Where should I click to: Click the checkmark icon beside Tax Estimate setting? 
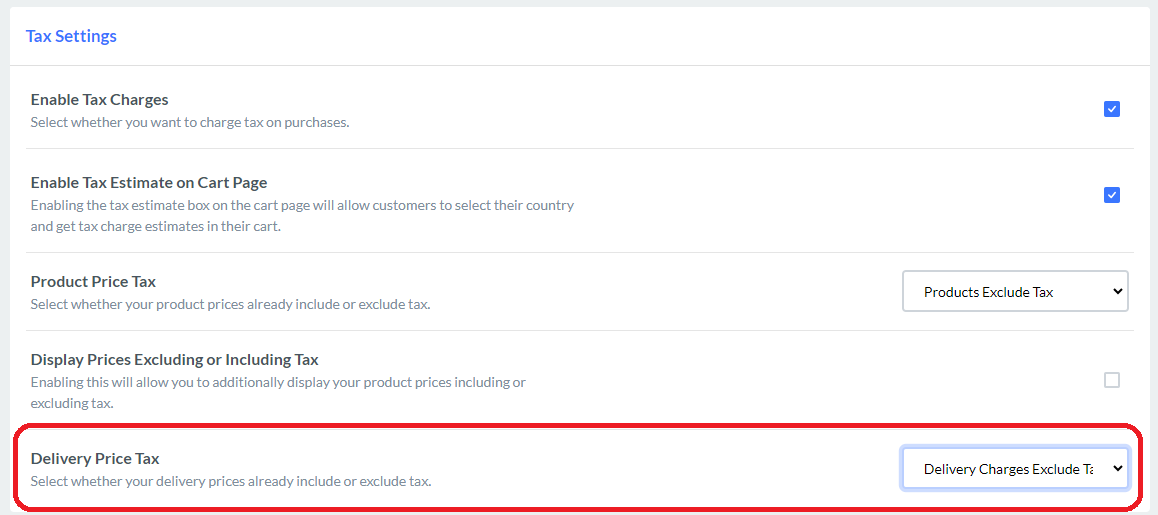(1111, 195)
